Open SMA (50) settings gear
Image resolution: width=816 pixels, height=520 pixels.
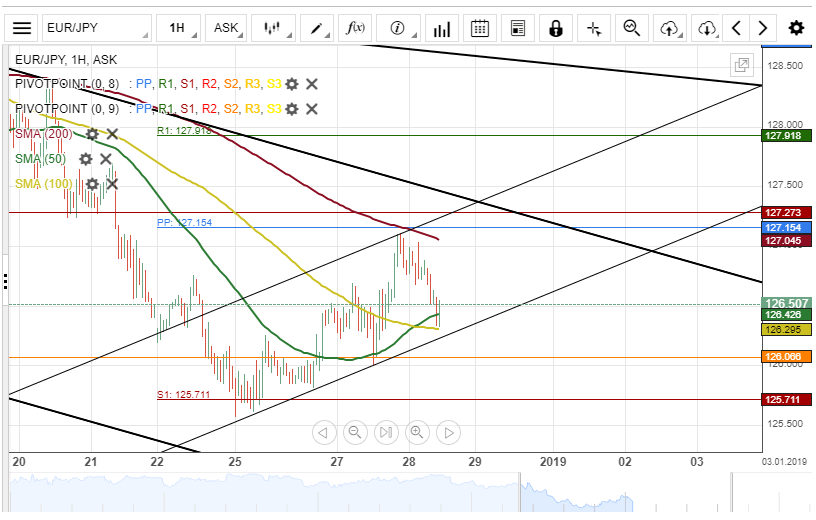(x=86, y=159)
